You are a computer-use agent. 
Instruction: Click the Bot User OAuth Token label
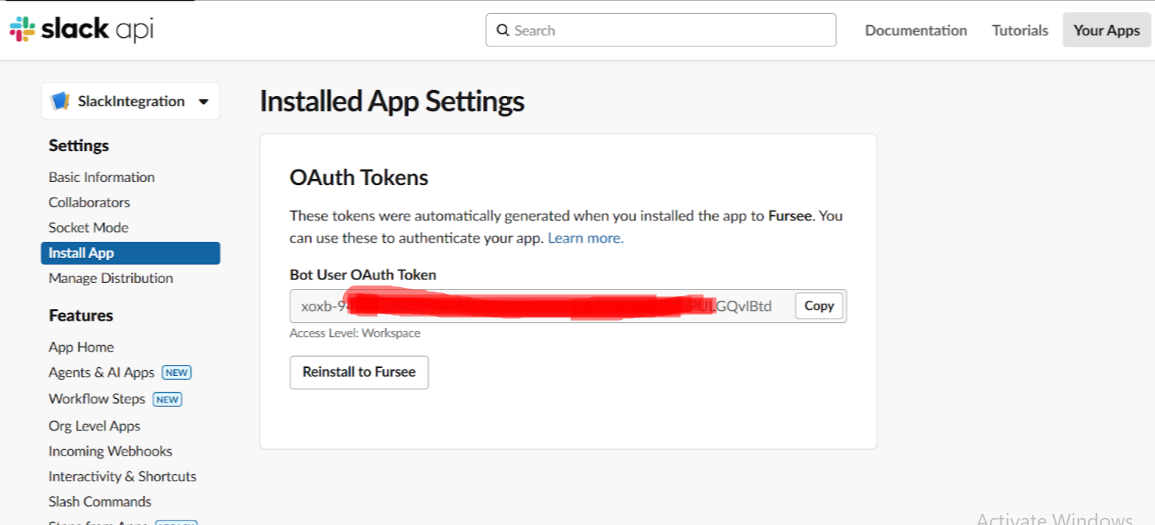coord(363,275)
